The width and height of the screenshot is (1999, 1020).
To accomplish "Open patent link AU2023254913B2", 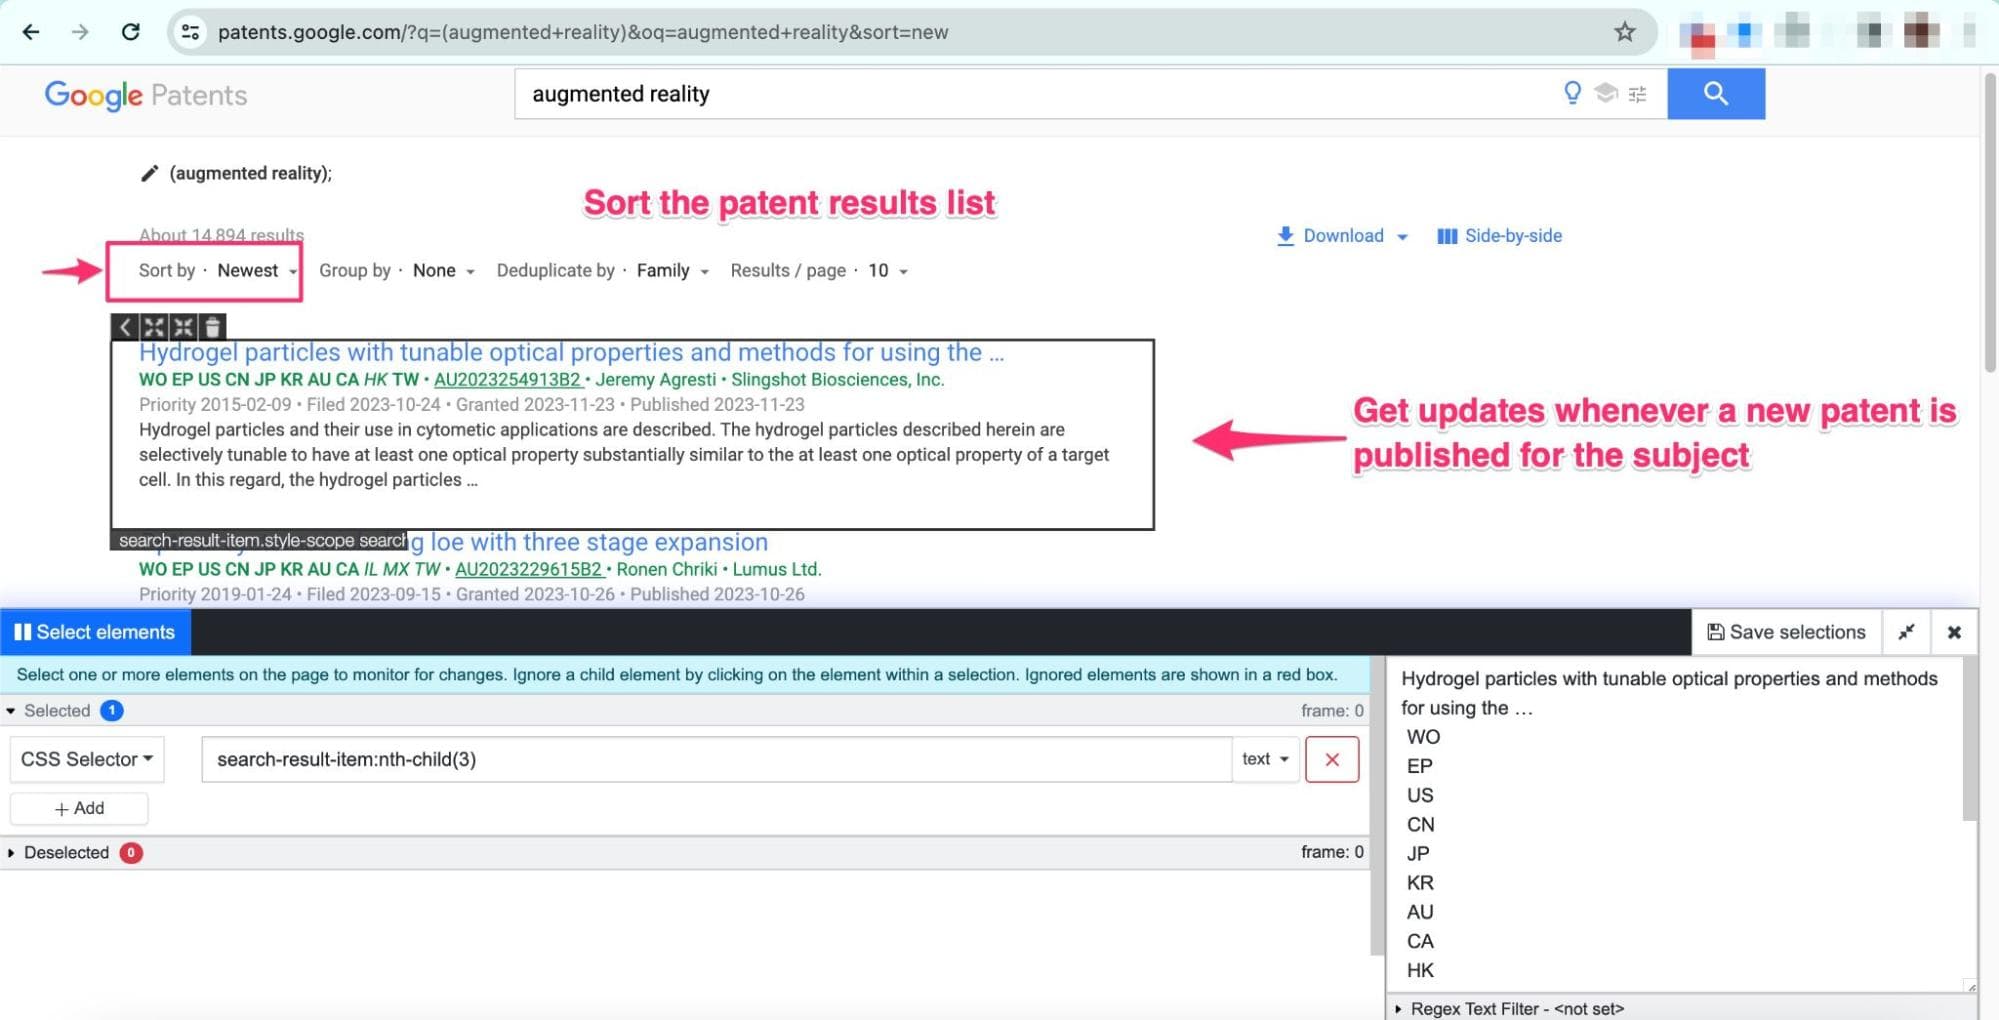I will tap(505, 379).
